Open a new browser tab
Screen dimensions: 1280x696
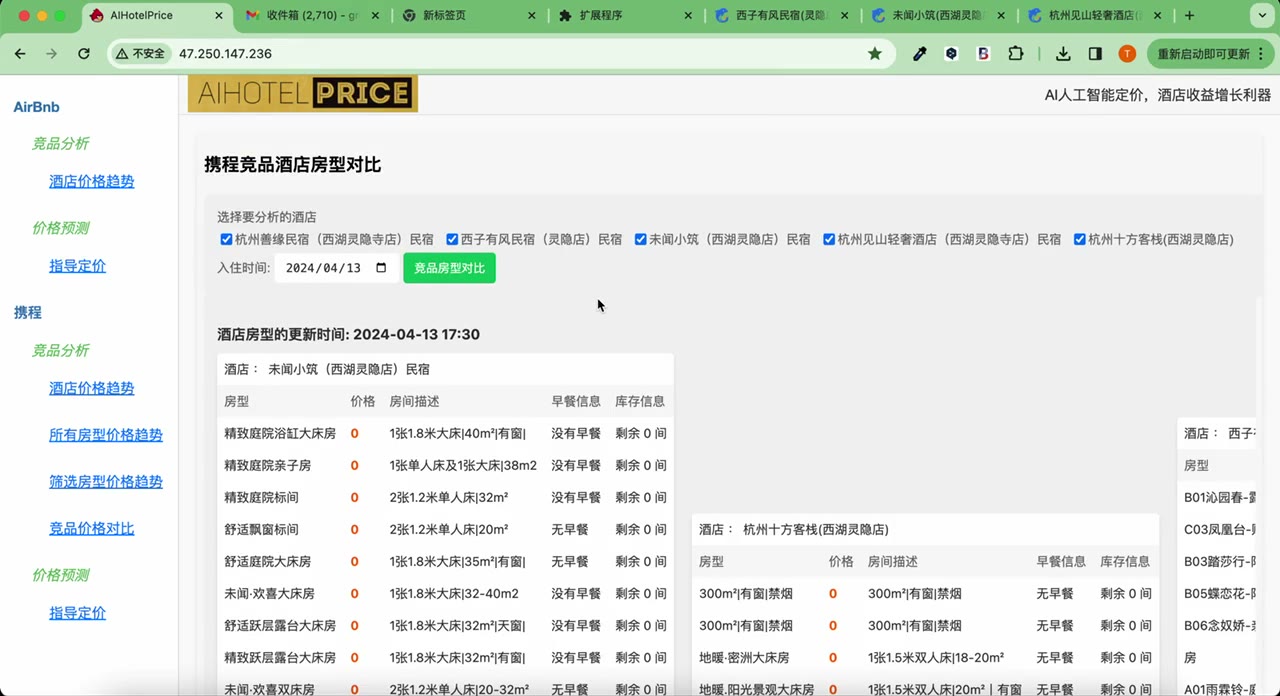tap(1189, 16)
